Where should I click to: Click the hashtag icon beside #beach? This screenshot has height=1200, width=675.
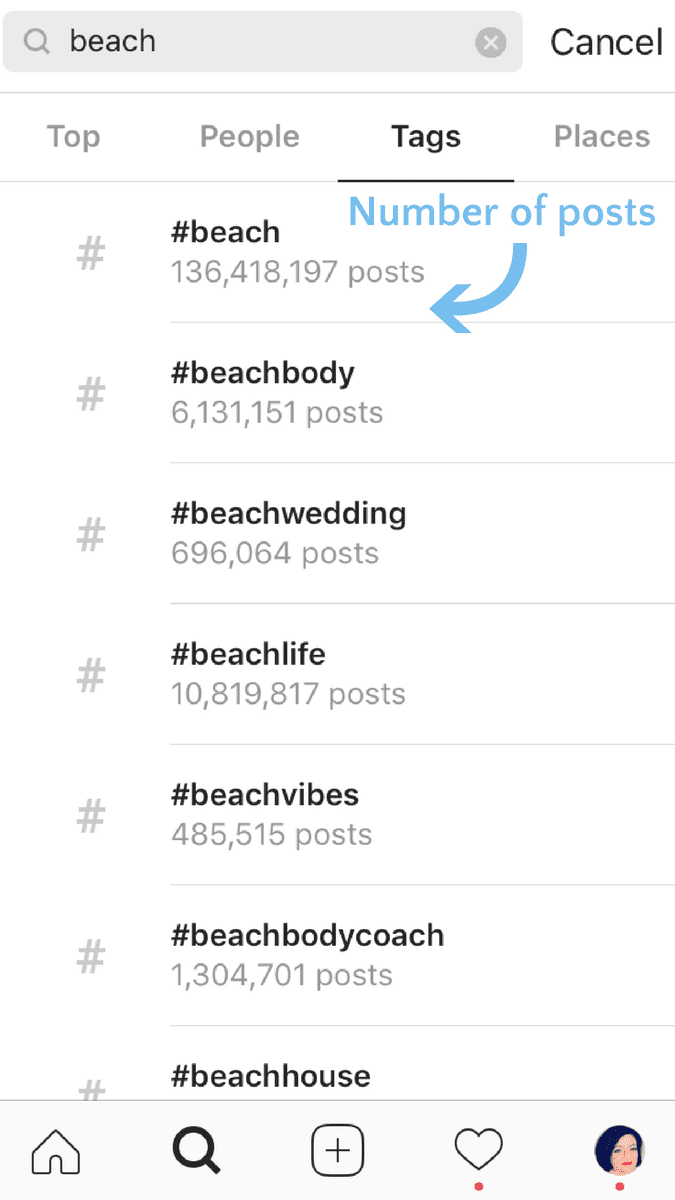pos(90,253)
